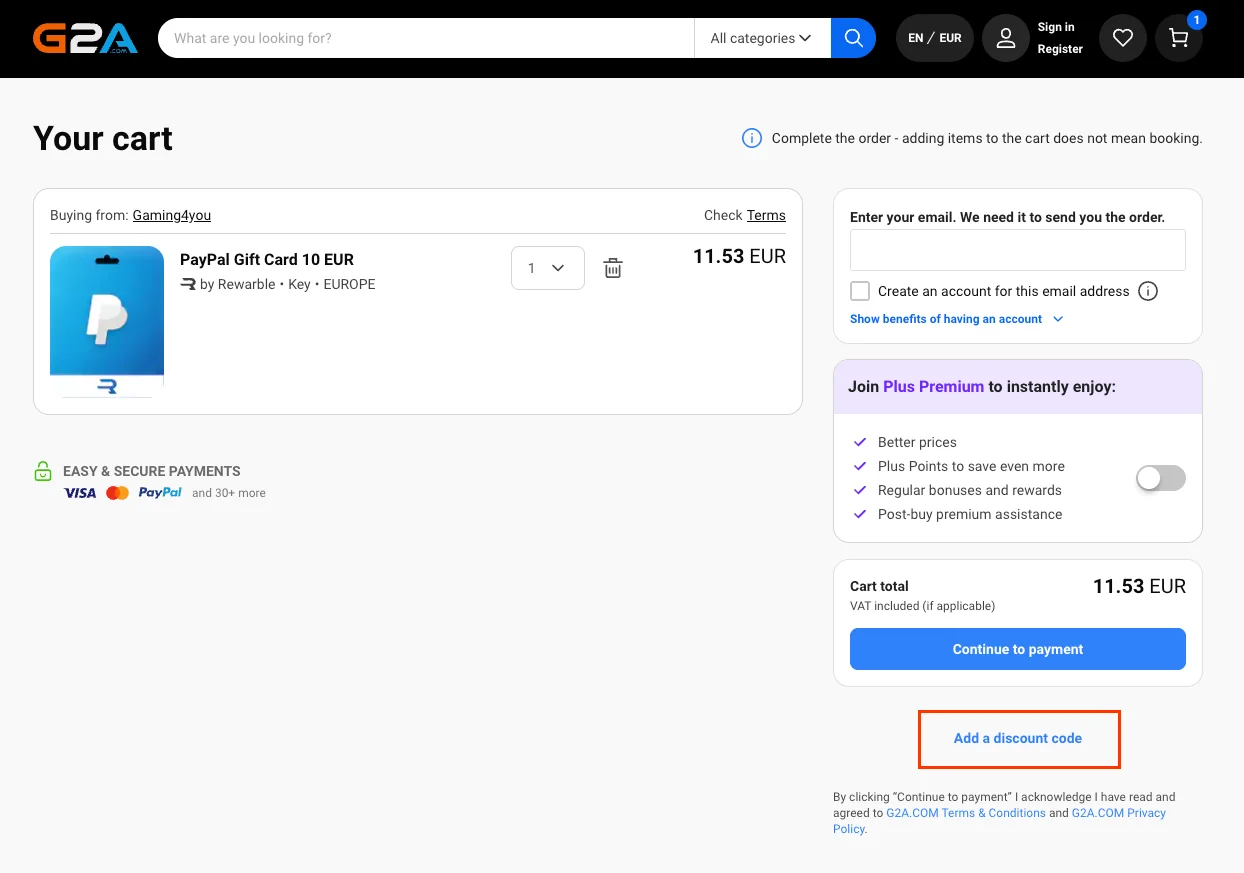
Task: Click the 'Better prices' benefit text
Action: (917, 442)
